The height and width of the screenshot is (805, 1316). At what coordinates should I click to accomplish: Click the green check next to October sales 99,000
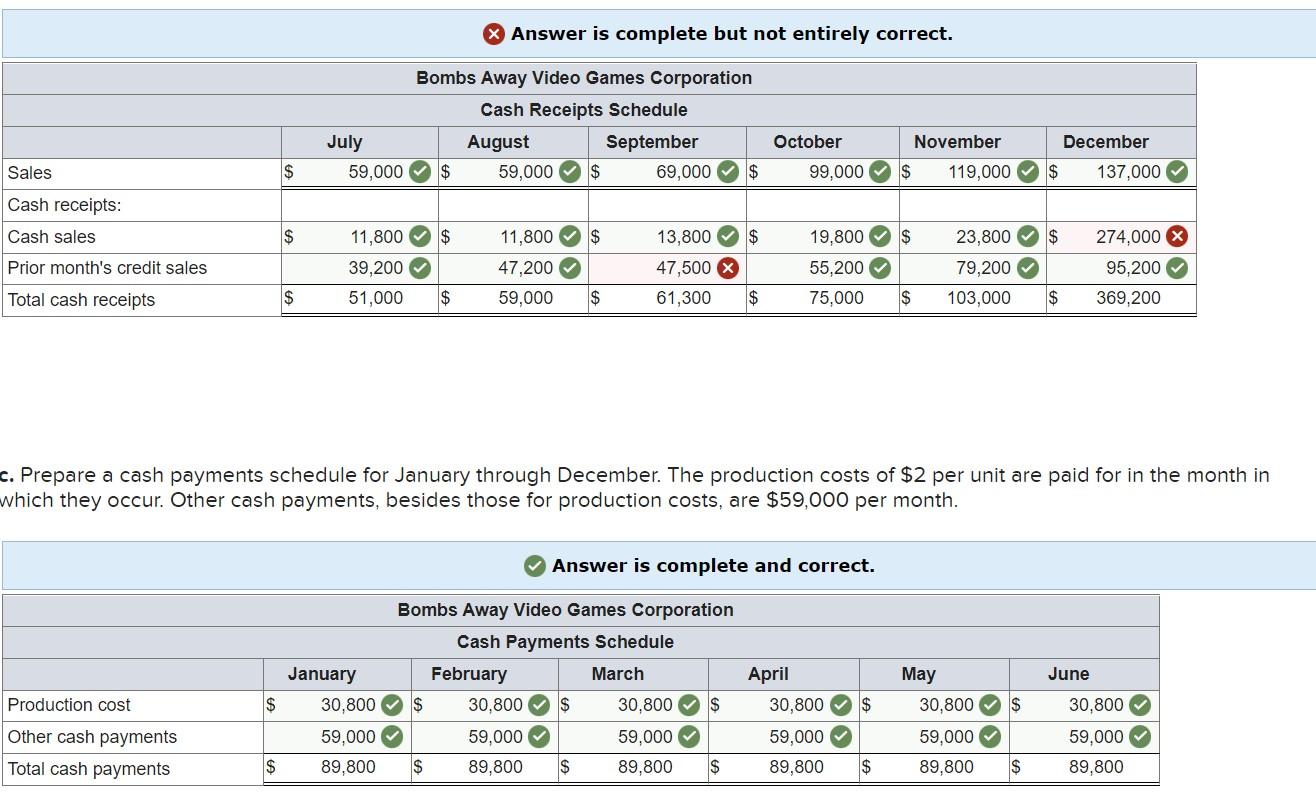[x=880, y=172]
